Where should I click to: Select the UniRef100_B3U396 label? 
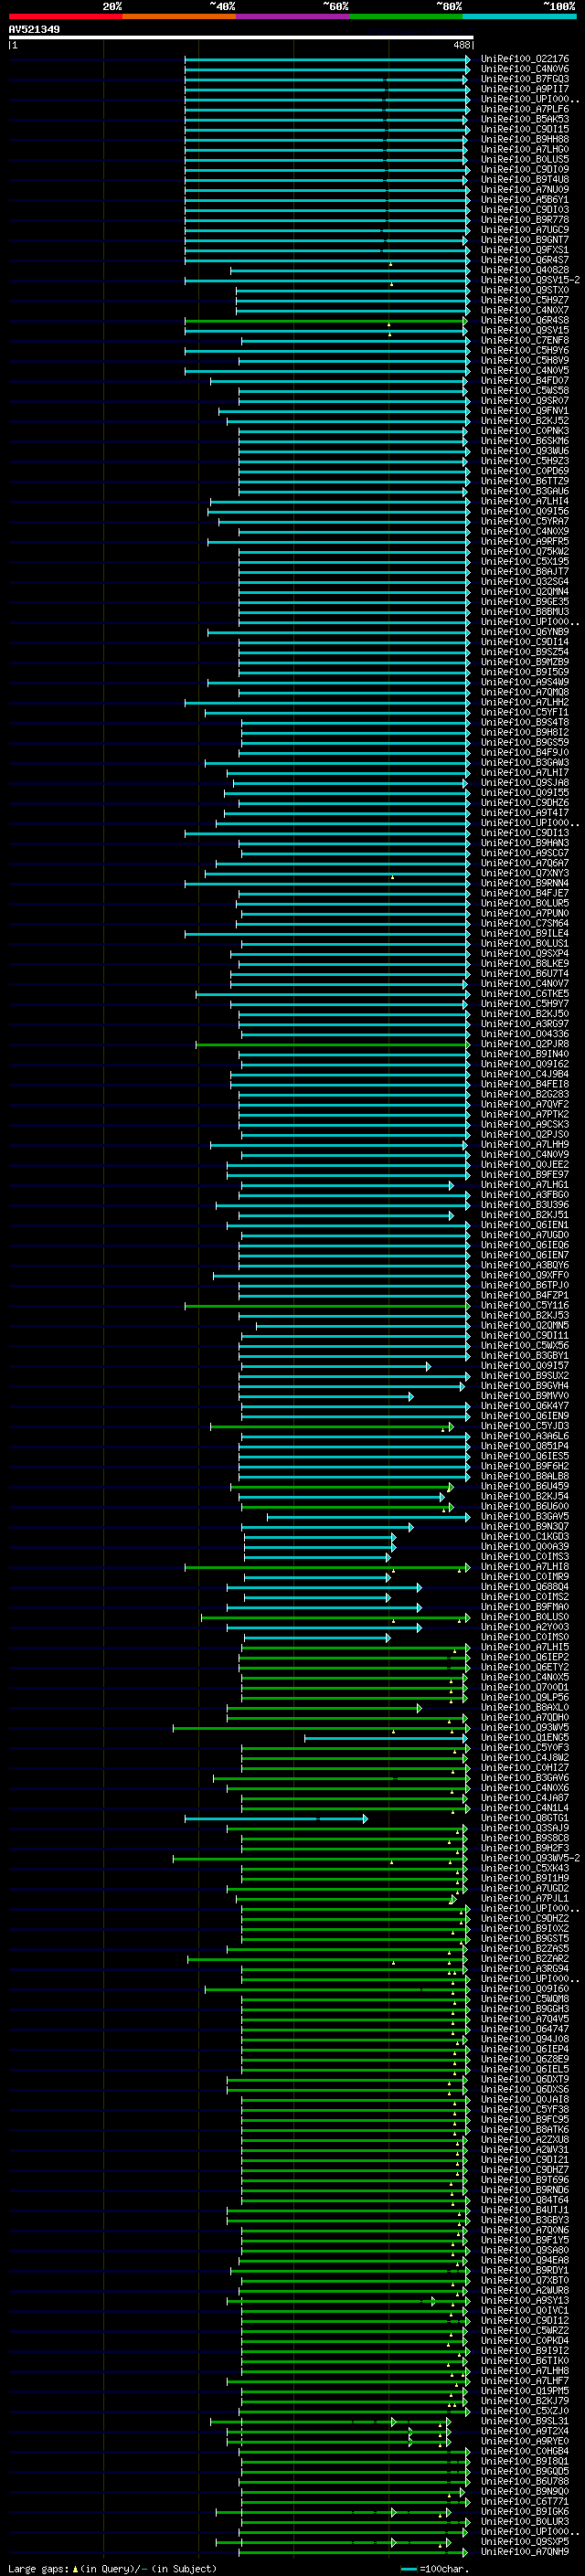pyautogui.click(x=525, y=1205)
